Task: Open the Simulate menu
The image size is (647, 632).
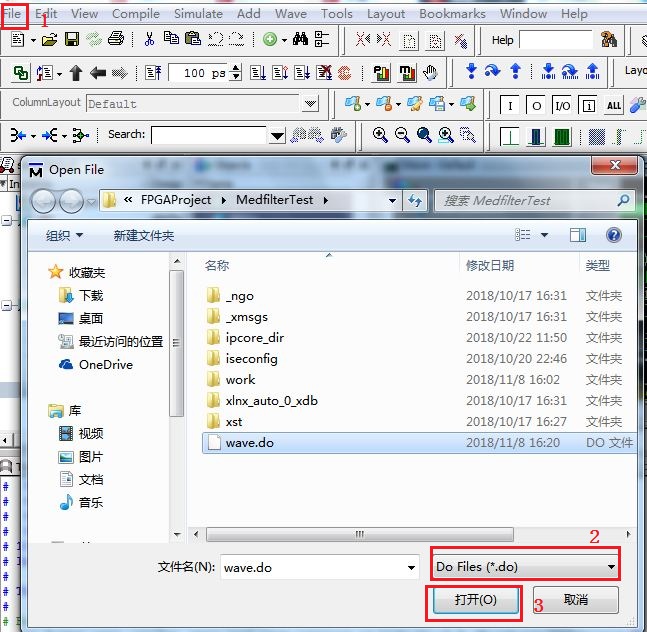Action: (198, 14)
